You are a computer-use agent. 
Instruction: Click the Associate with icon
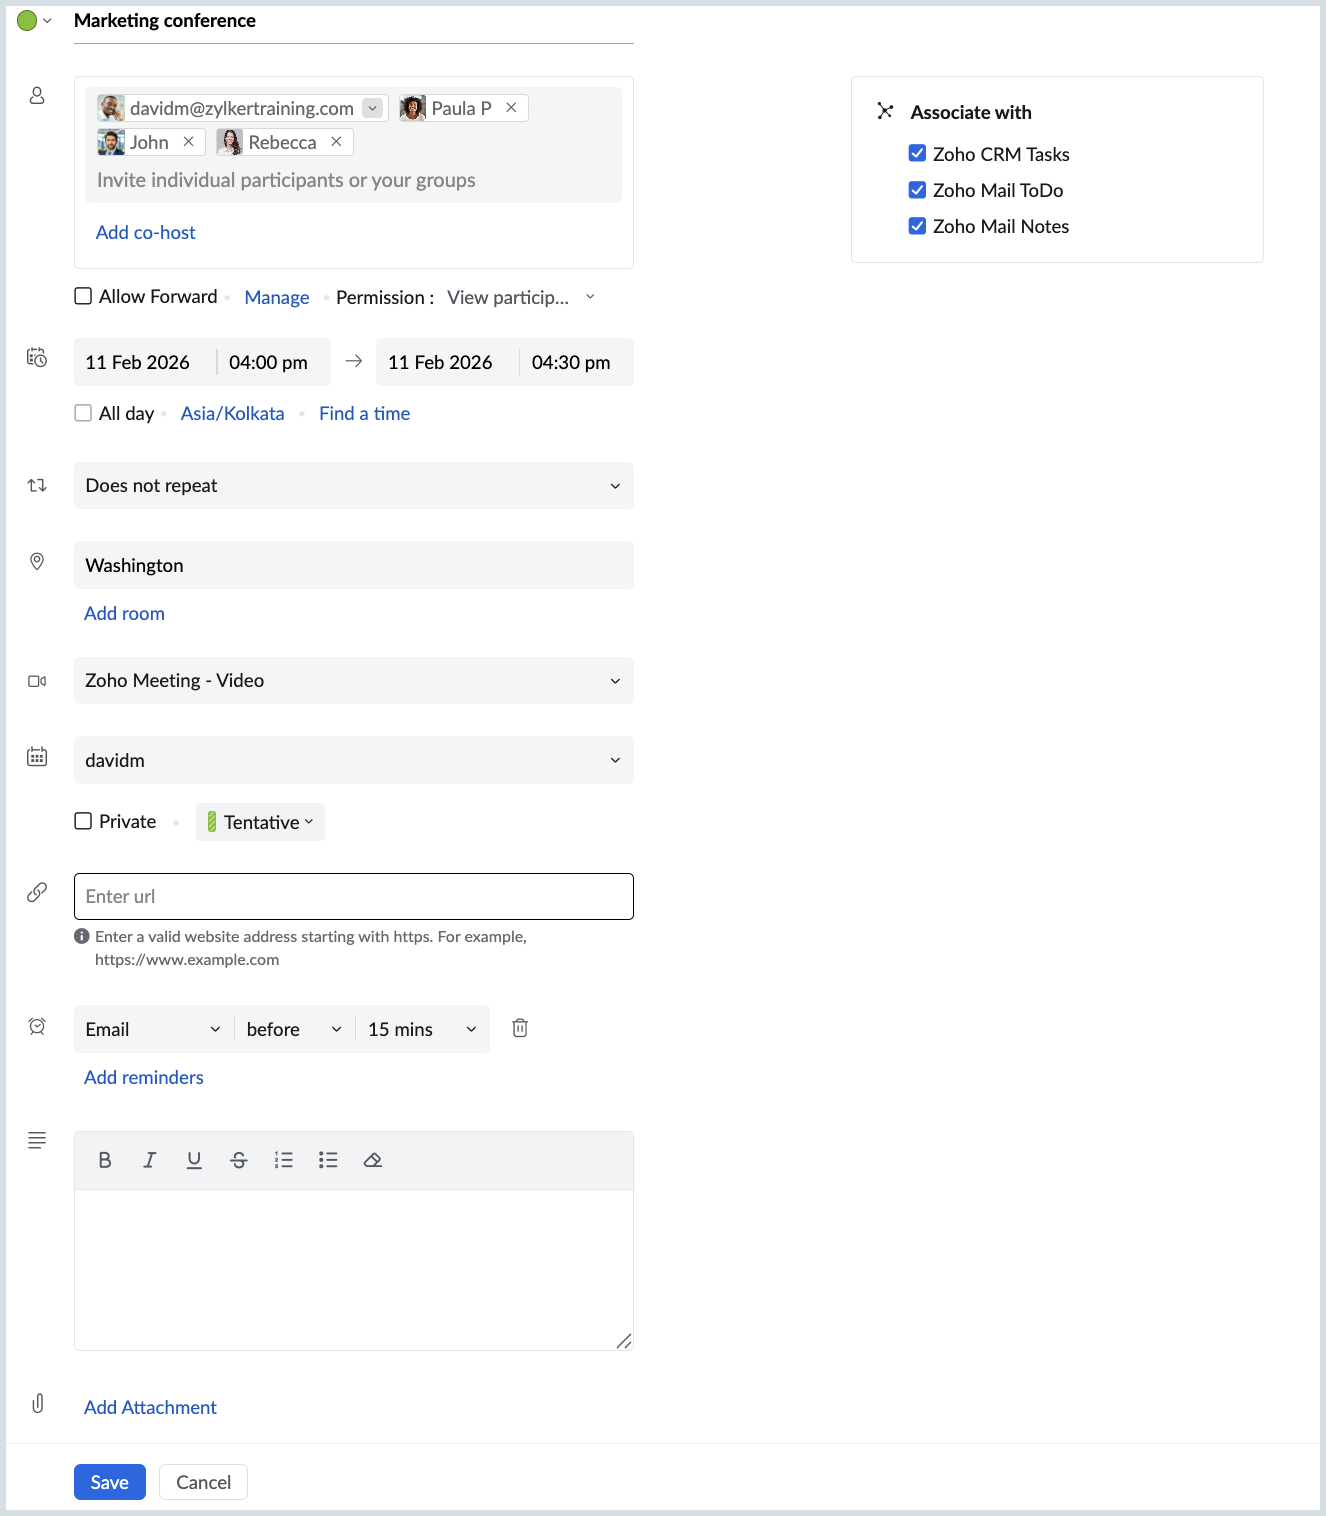tap(885, 111)
